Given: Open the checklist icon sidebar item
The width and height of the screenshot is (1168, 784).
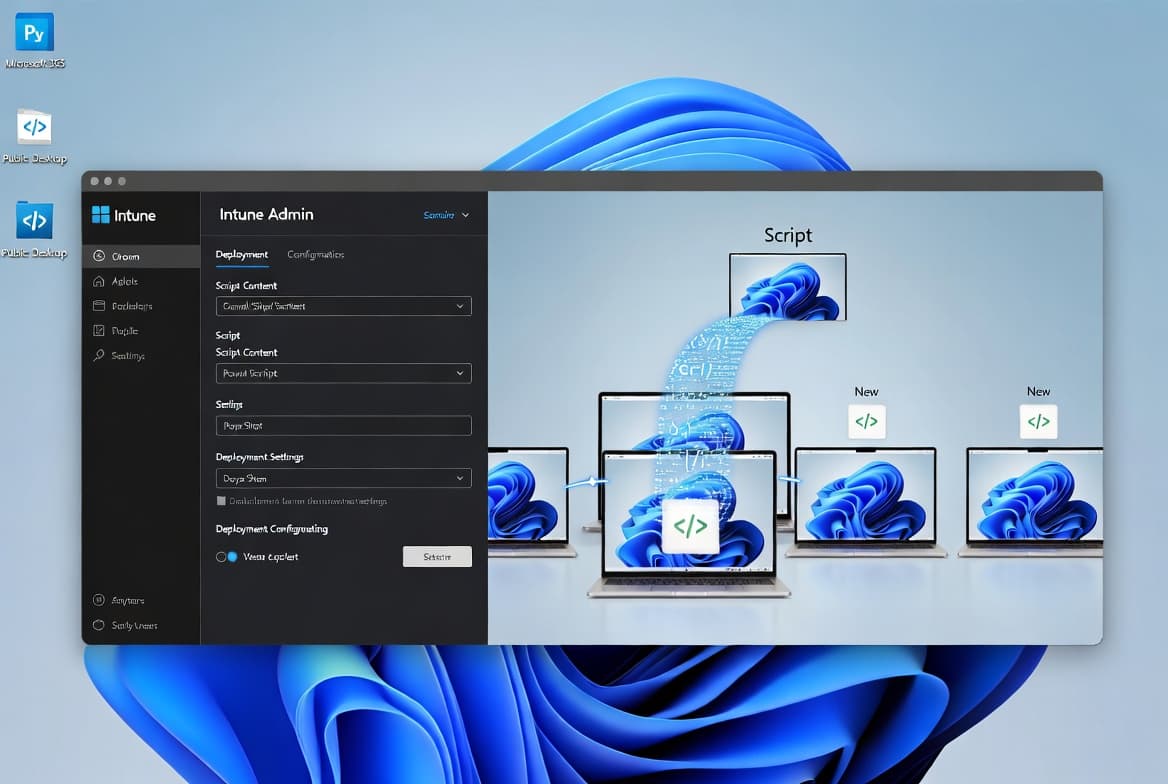Looking at the screenshot, I should click(98, 330).
